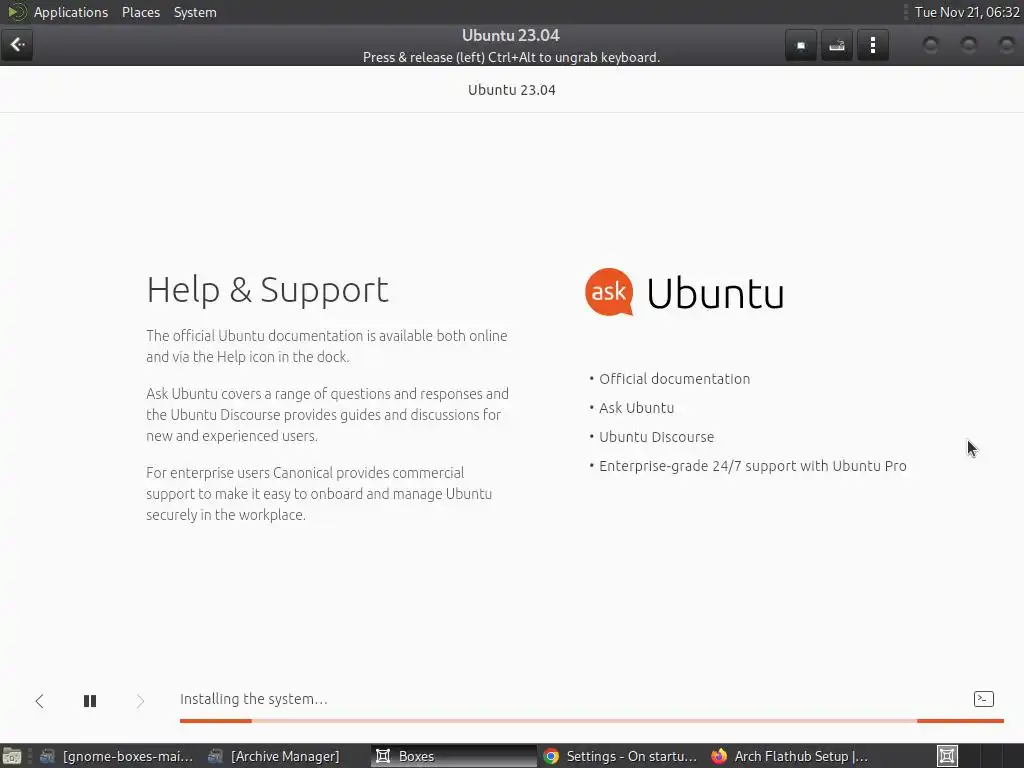
Task: Click the 'Ask Ubuntu' bullet item
Action: (x=637, y=408)
